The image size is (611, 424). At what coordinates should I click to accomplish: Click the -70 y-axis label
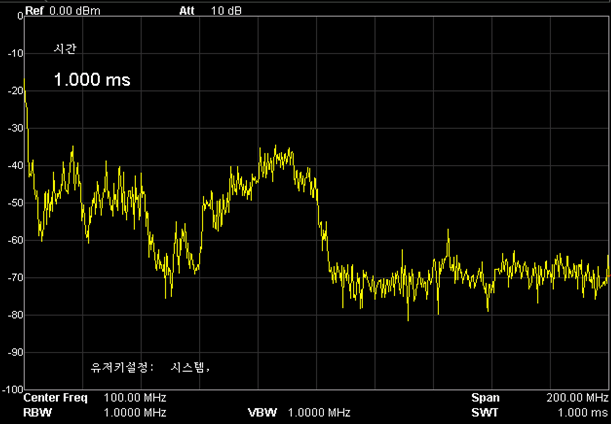coord(16,278)
